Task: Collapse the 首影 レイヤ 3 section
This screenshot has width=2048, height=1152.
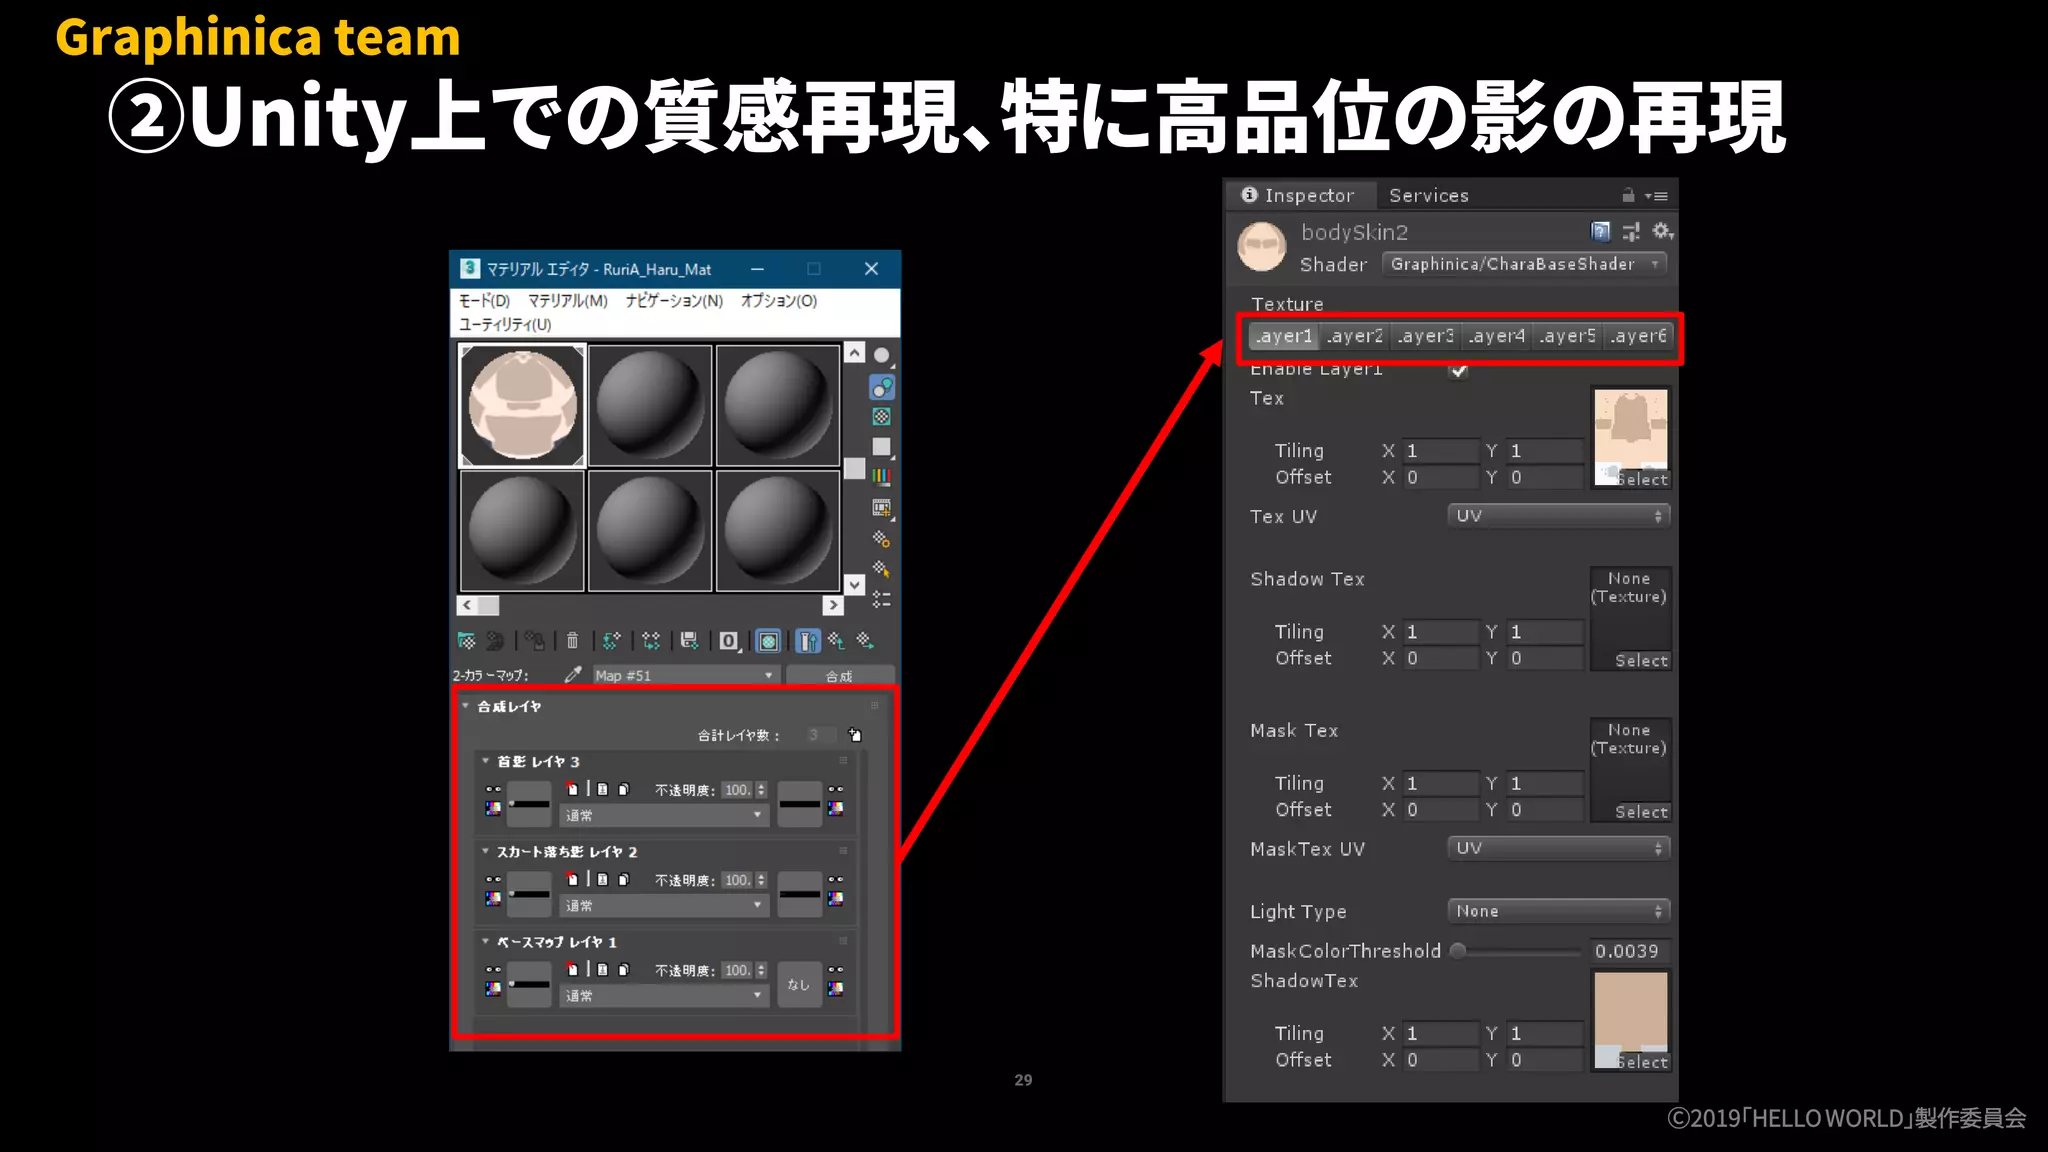Action: pos(486,761)
